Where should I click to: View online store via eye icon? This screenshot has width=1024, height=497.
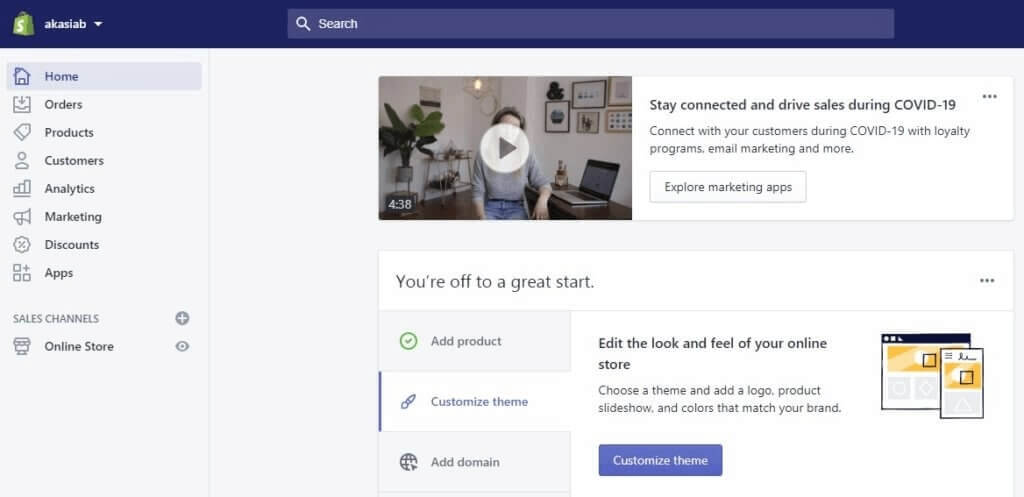pos(182,346)
